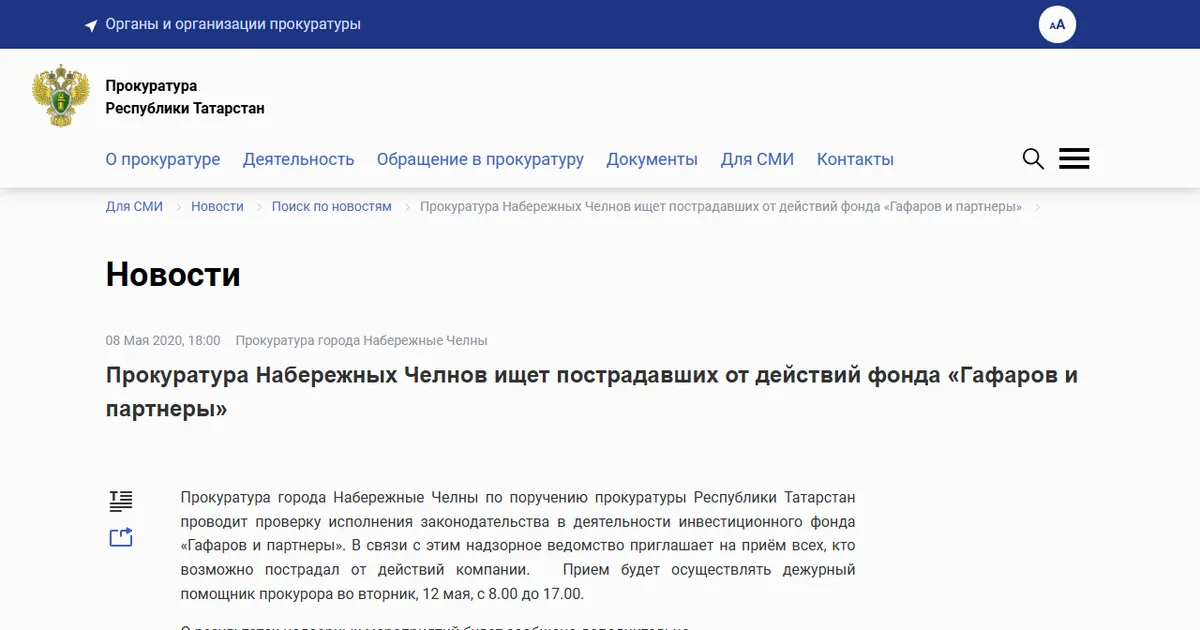Click the share icon beside article
Viewport: 1200px width, 630px height.
click(121, 538)
